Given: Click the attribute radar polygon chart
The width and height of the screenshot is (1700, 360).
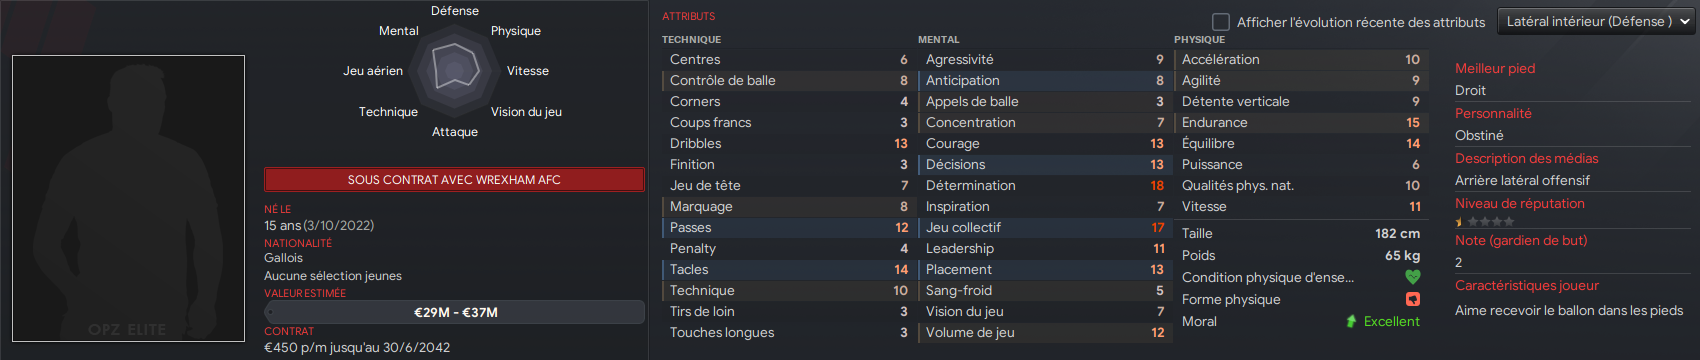Looking at the screenshot, I should 455,70.
